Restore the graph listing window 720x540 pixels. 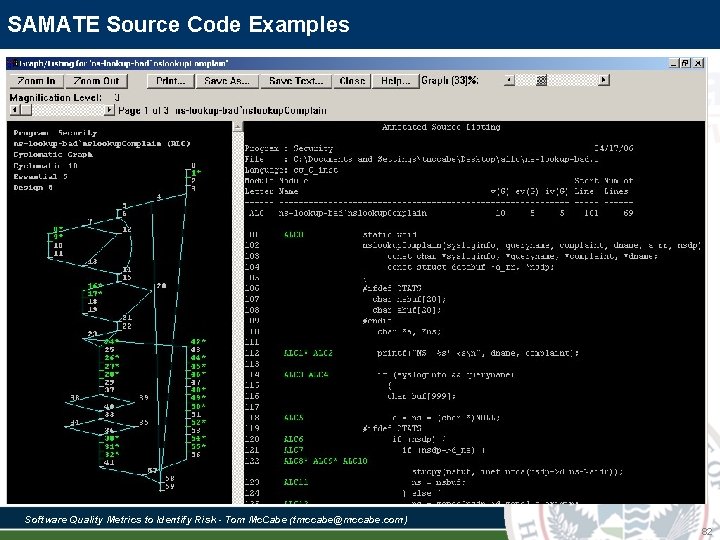coord(685,63)
